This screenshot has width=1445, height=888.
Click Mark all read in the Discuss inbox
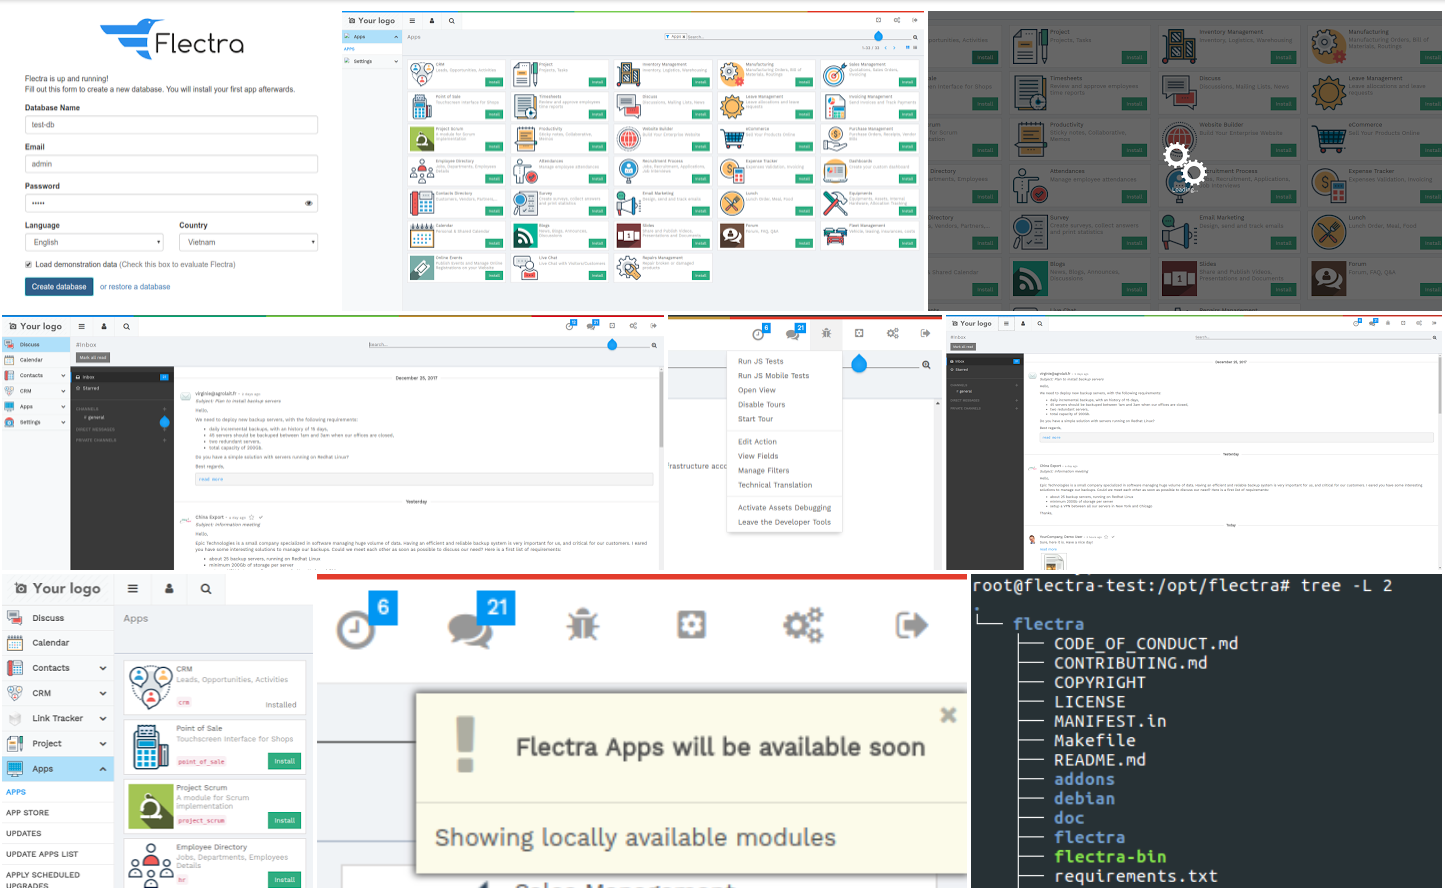pyautogui.click(x=93, y=357)
